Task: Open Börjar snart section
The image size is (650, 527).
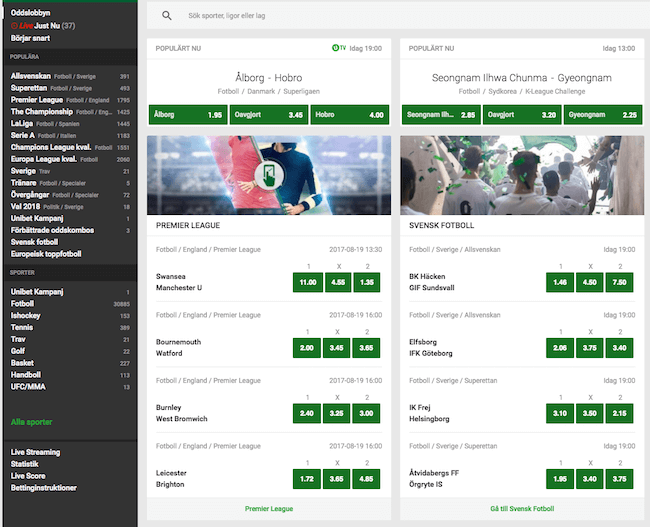Action: (x=30, y=38)
